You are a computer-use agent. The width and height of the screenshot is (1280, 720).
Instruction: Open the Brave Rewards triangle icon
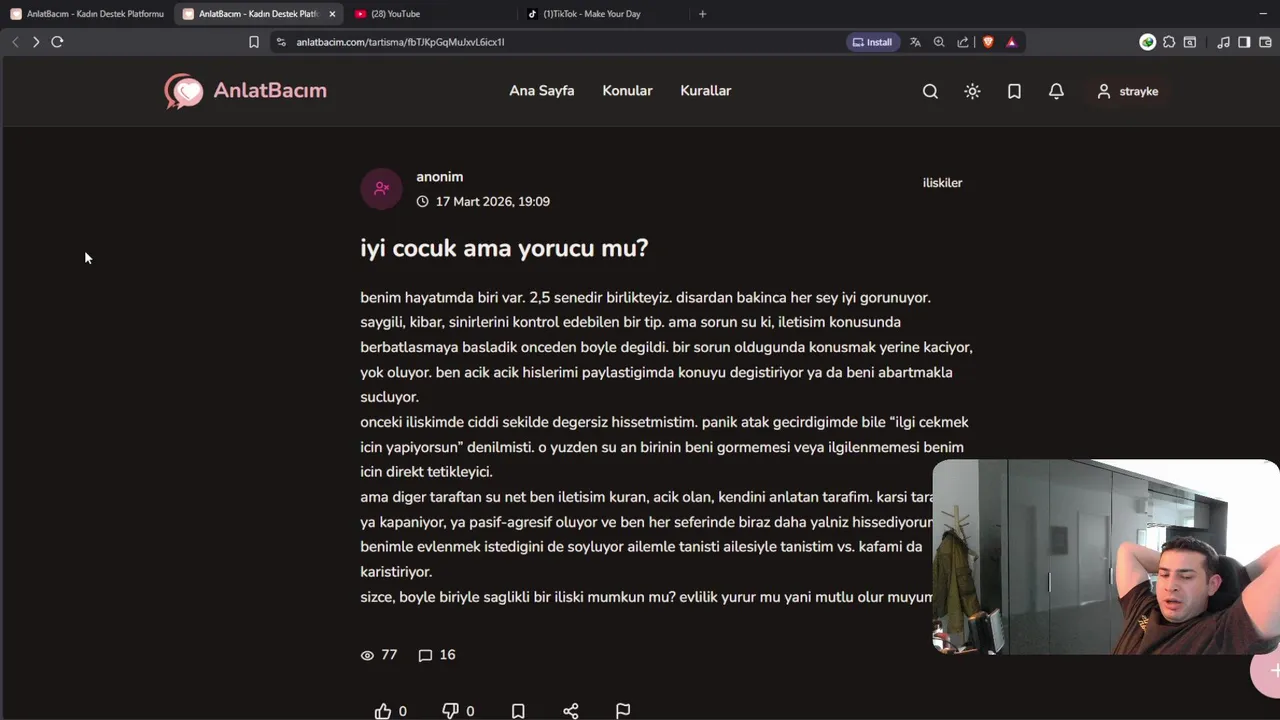click(1012, 42)
